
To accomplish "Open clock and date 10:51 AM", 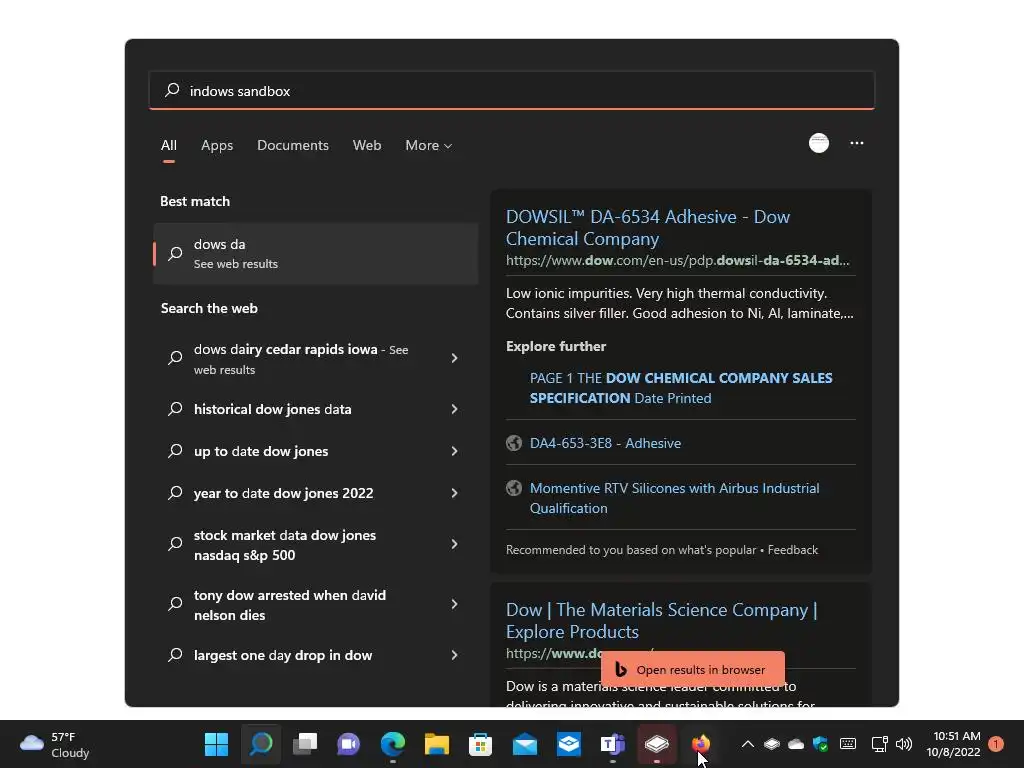I will [x=953, y=744].
